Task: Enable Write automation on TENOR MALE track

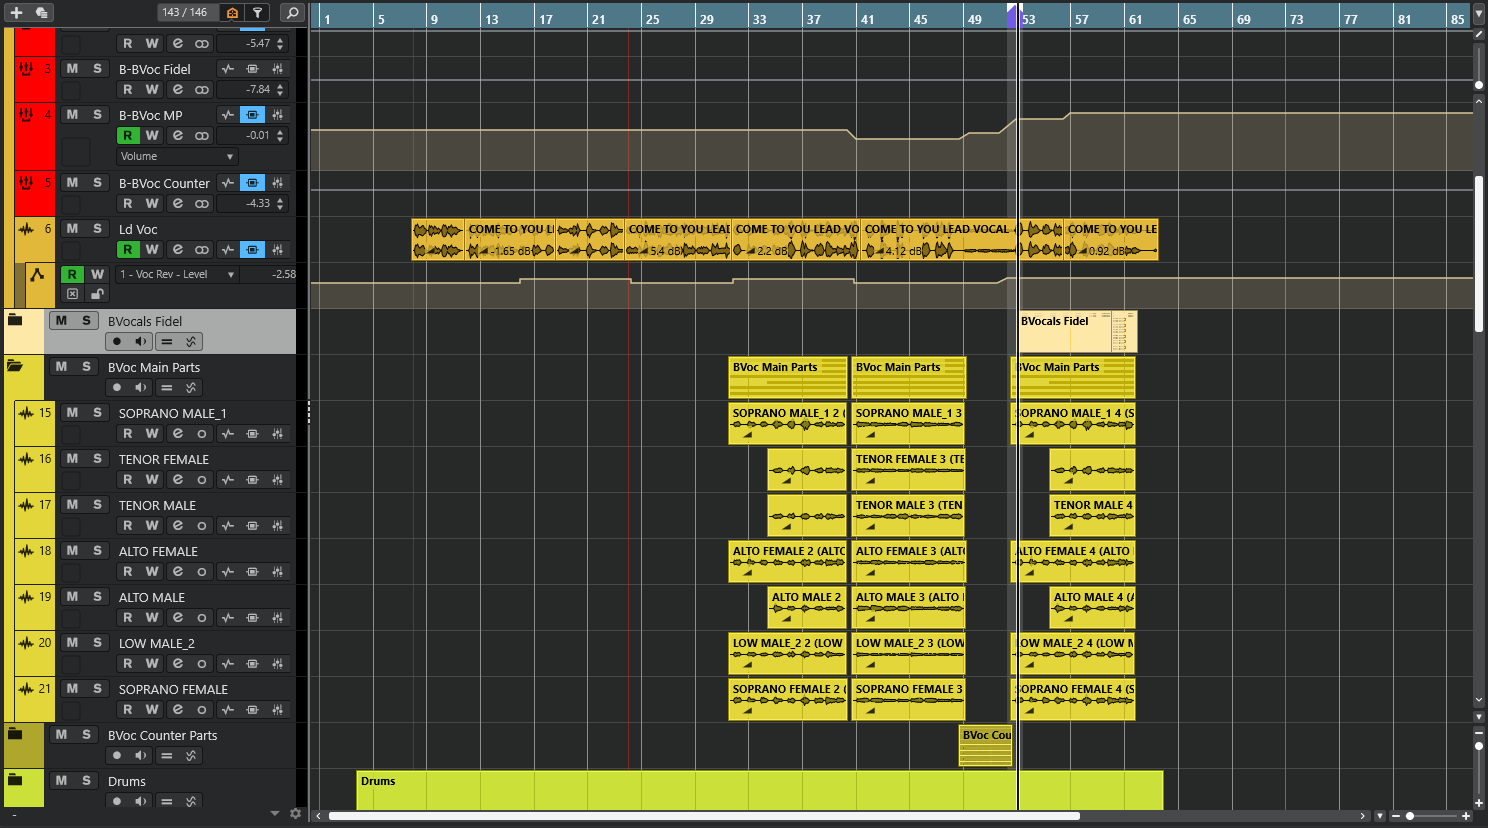Action: tap(152, 526)
